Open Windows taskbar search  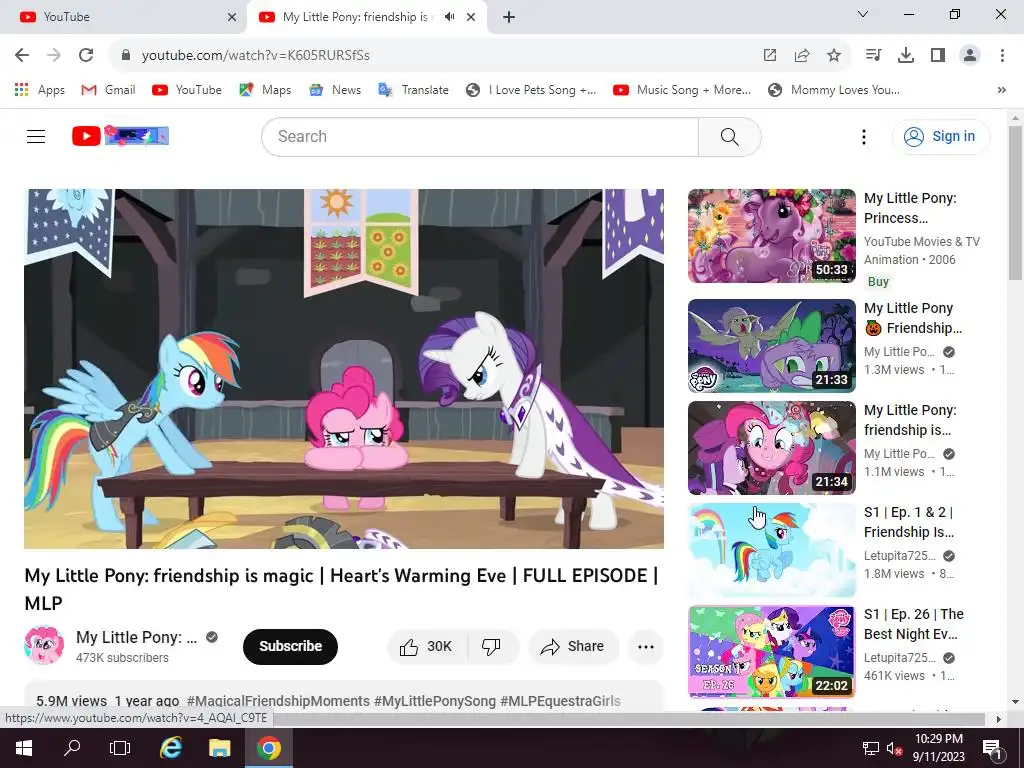click(x=72, y=748)
